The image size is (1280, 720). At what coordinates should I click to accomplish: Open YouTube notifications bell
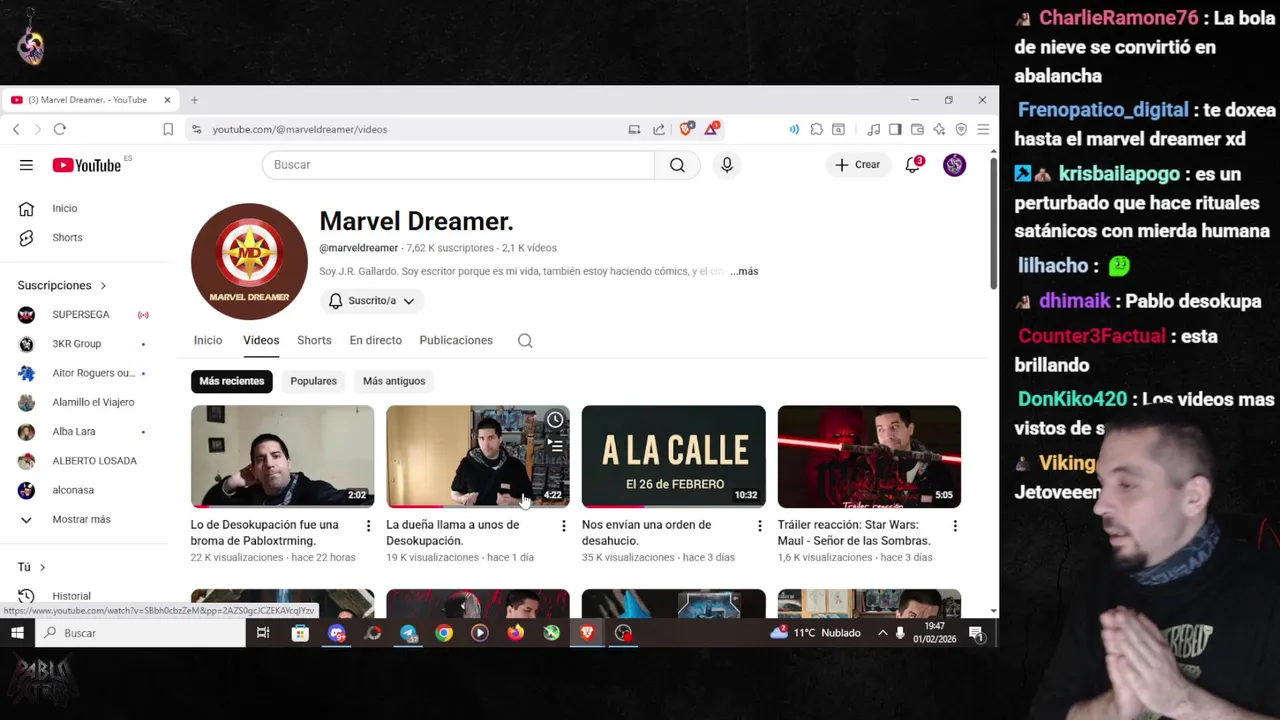click(912, 165)
